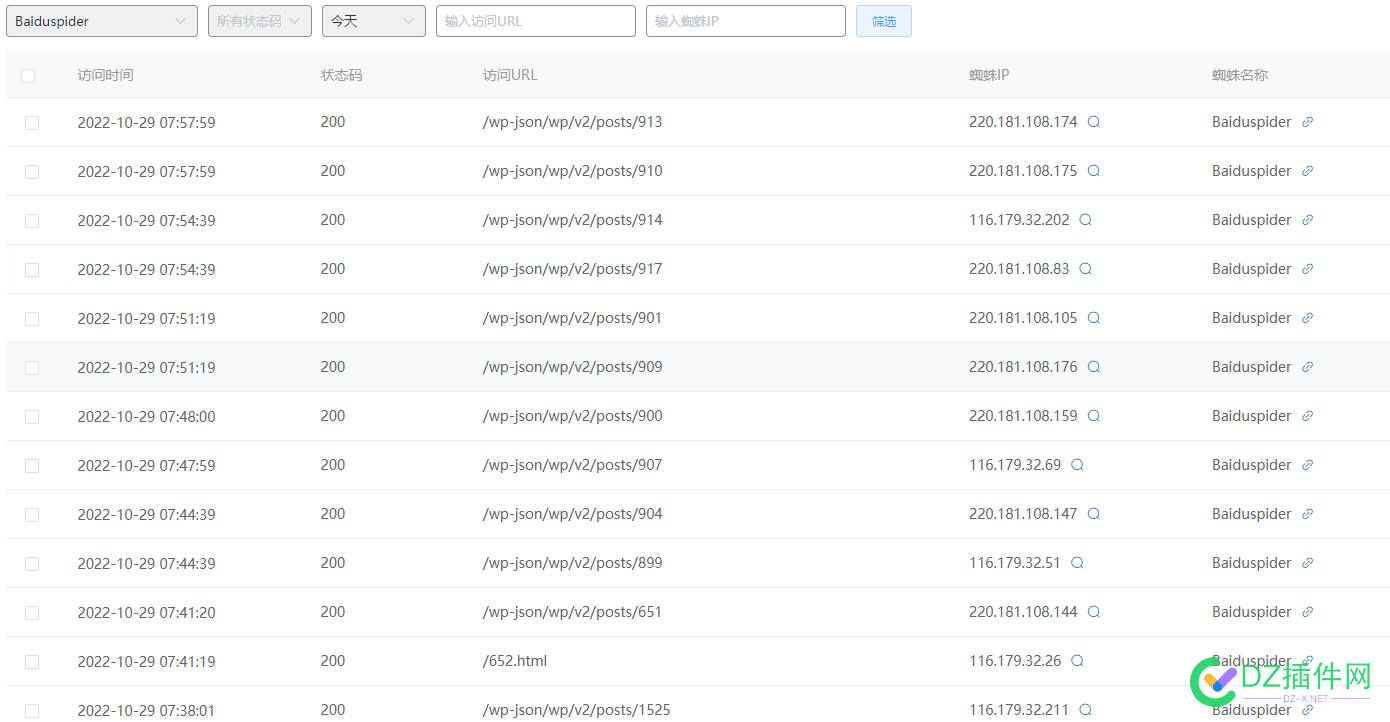Open the Baiduspider spider-name dropdown

[x=102, y=21]
